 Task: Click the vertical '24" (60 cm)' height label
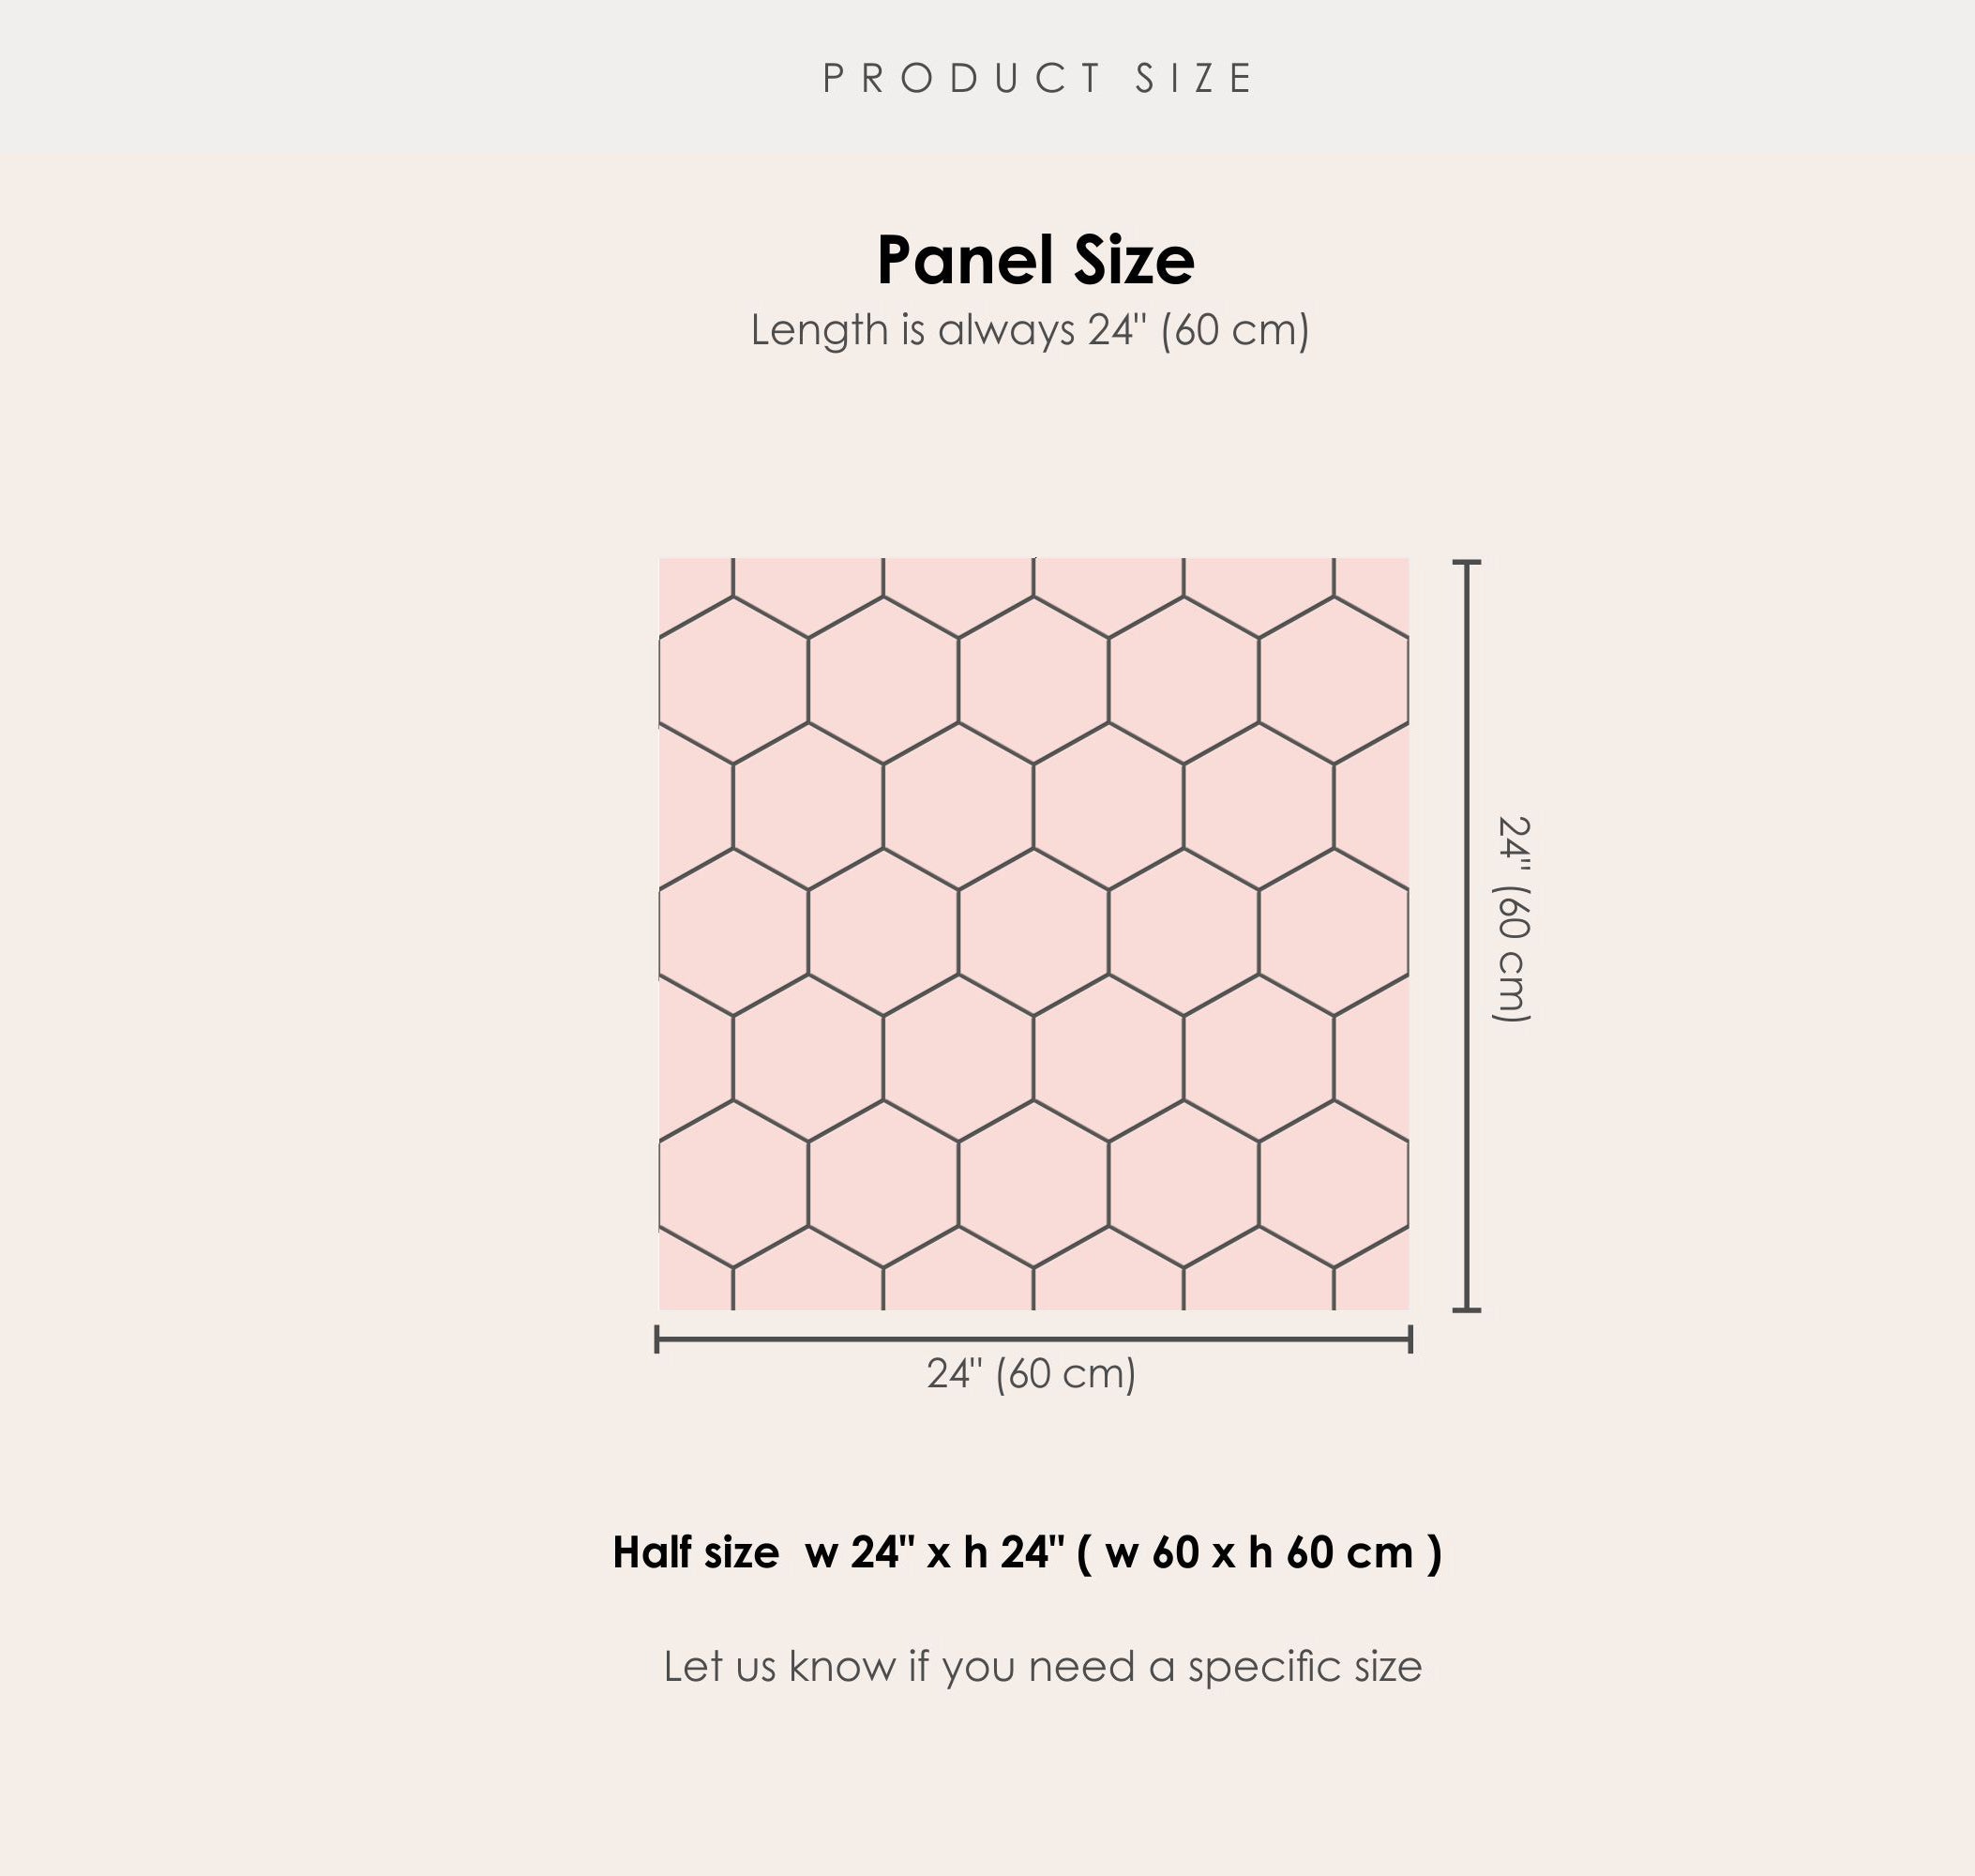pos(1511,919)
